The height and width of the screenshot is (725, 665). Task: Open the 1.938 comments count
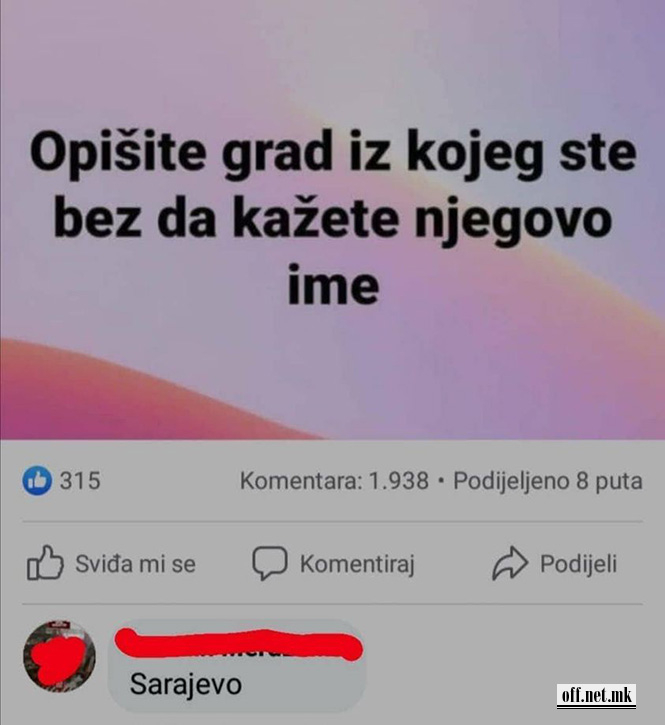(334, 481)
